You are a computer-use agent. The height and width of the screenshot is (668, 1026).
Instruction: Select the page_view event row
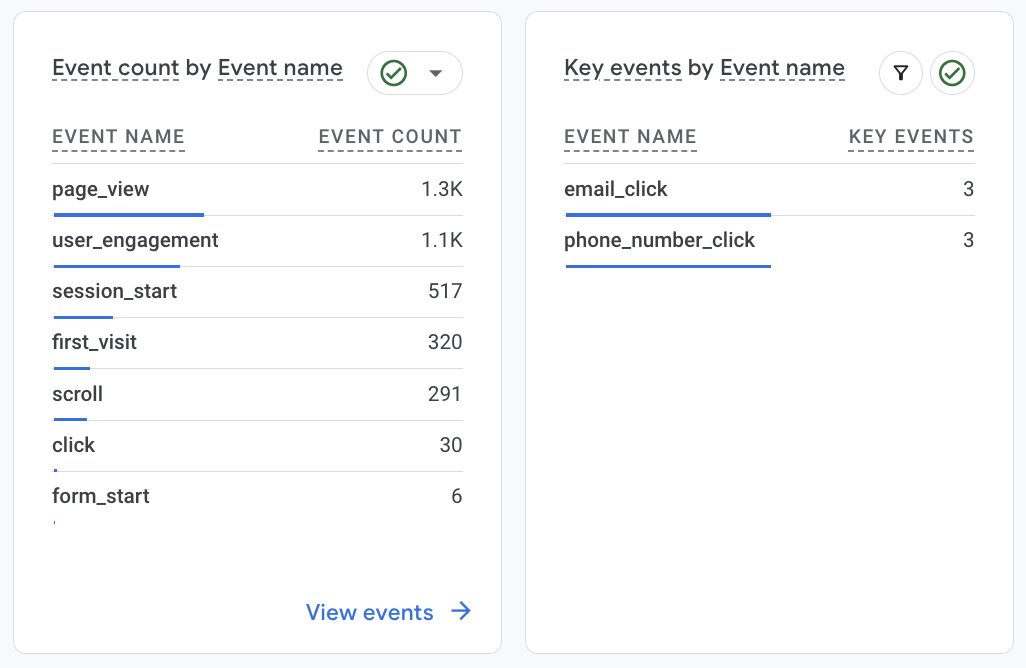pyautogui.click(x=101, y=189)
